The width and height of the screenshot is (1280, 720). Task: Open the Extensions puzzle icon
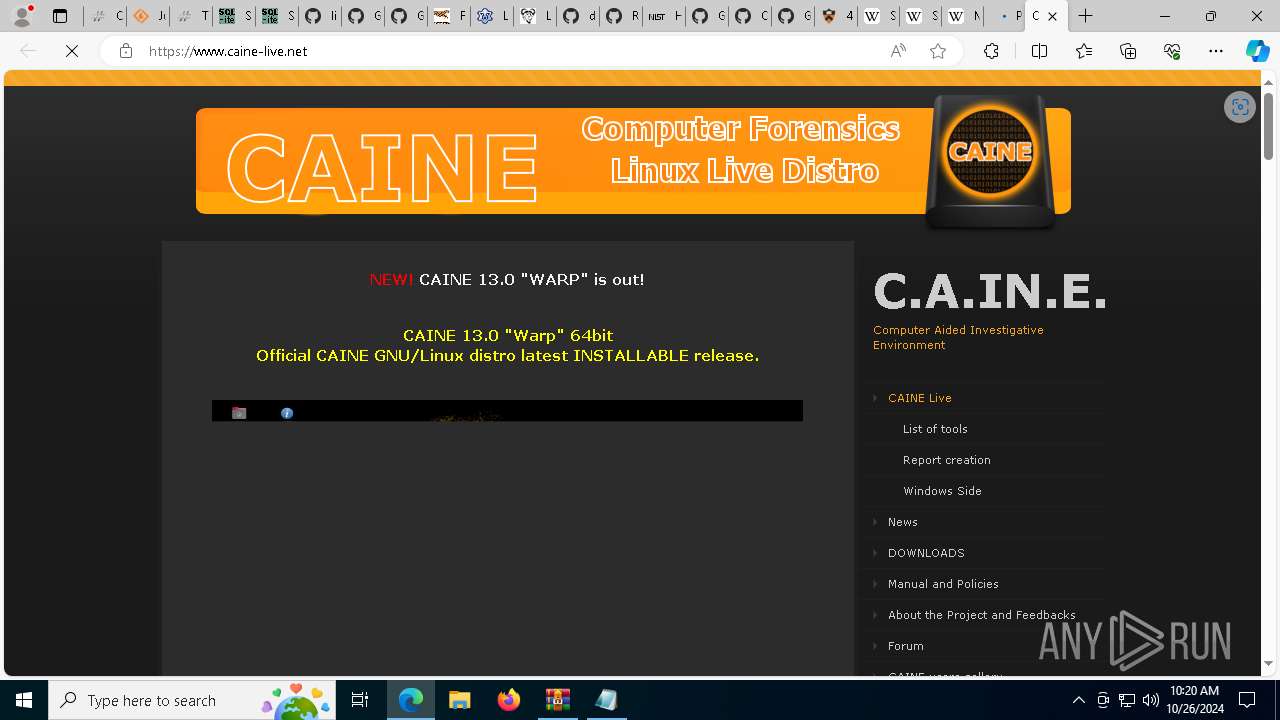pyautogui.click(x=991, y=51)
